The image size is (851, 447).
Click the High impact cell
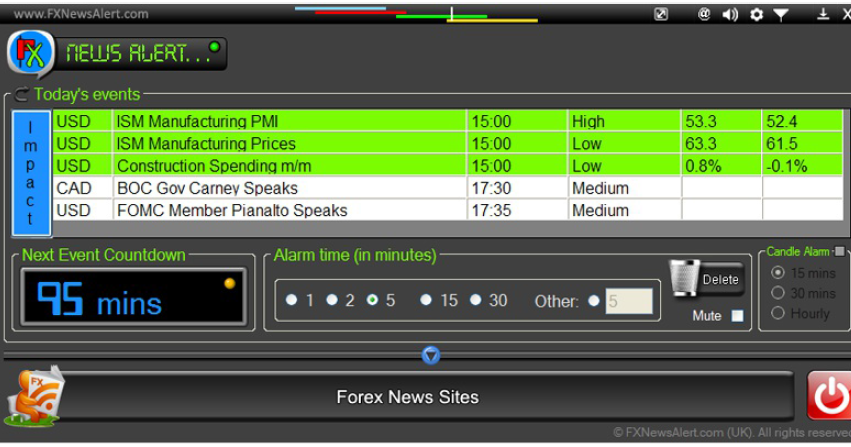624,121
